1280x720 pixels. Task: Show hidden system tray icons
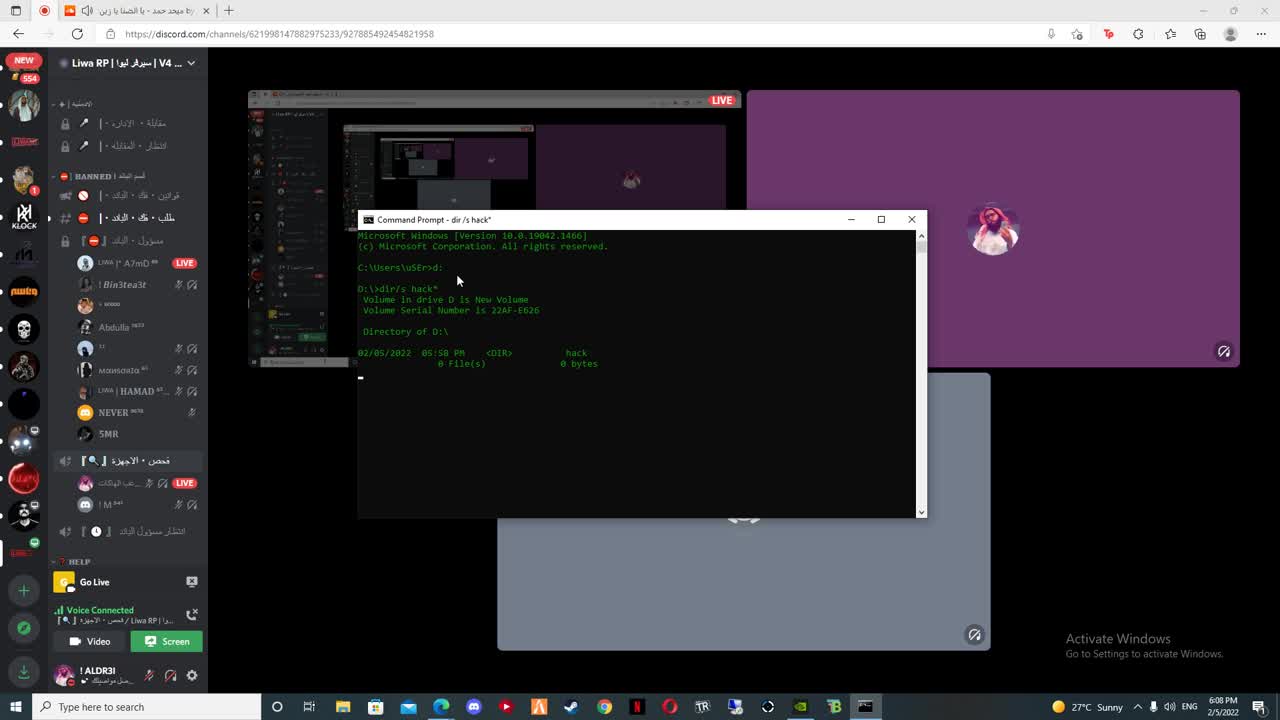pos(1137,707)
